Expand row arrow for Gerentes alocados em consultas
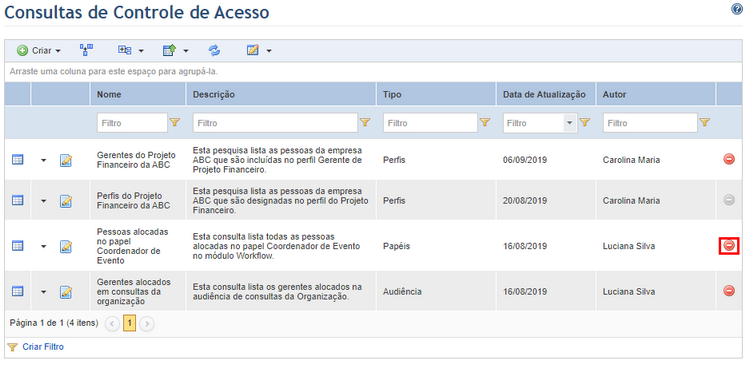The height and width of the screenshot is (365, 750). [x=44, y=291]
